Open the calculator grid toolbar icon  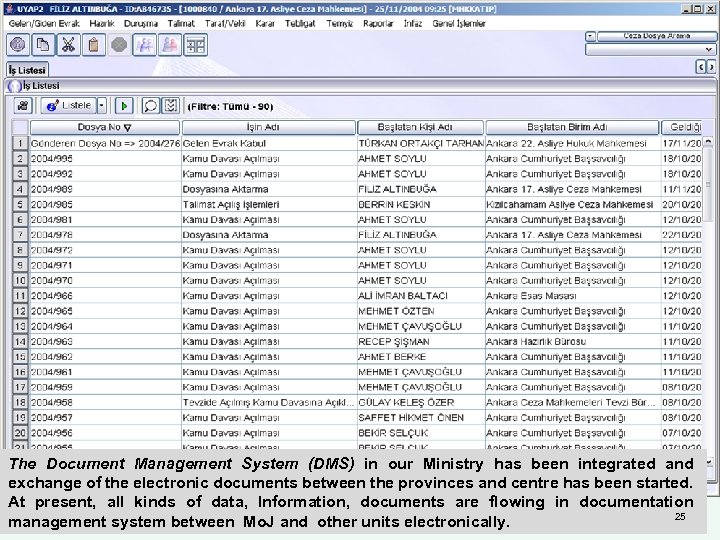point(195,45)
